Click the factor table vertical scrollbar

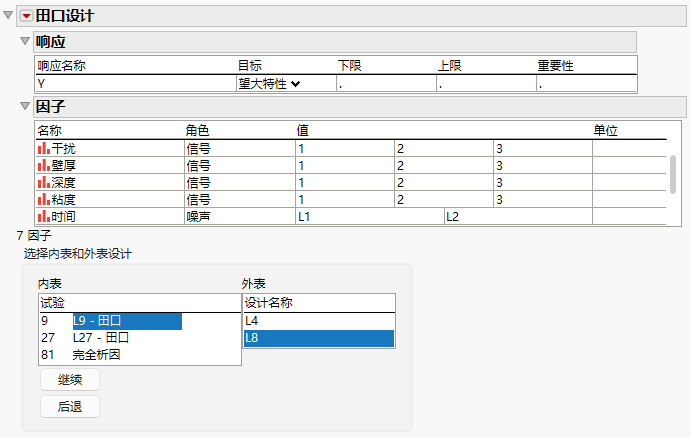(x=673, y=174)
